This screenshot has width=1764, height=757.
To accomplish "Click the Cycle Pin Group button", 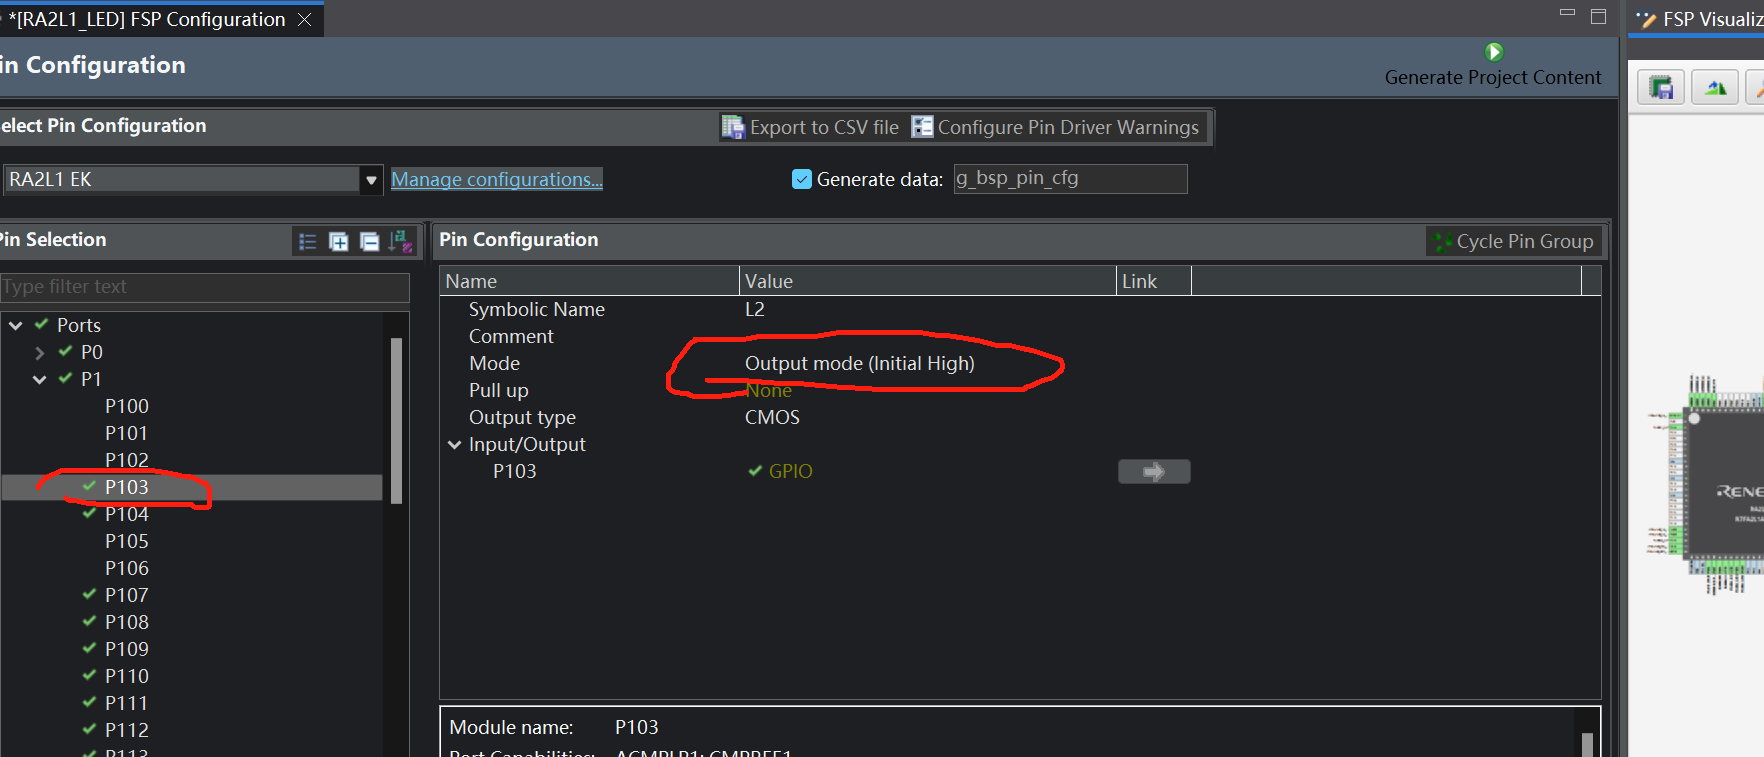I will pyautogui.click(x=1513, y=241).
